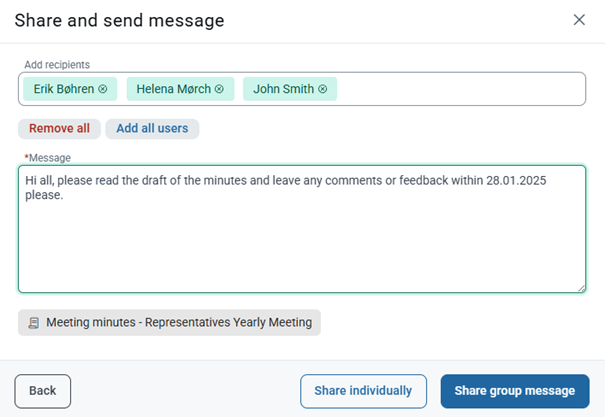605x417 pixels.
Task: Remove Erik Bøhren from recipients
Action: coord(103,89)
